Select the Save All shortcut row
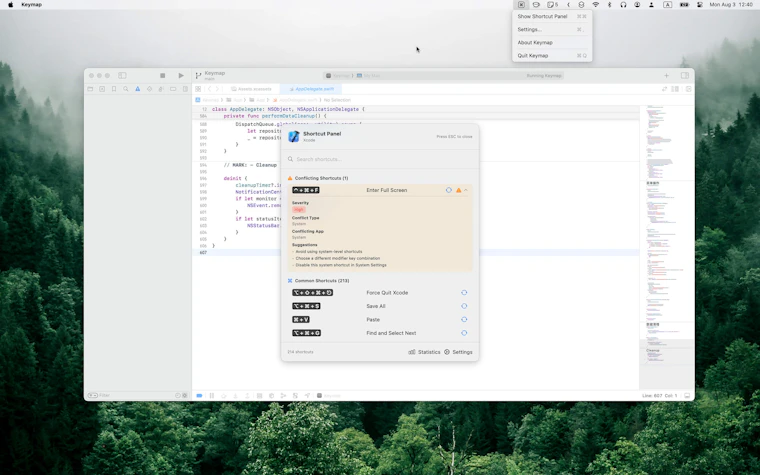This screenshot has width=760, height=475. click(x=380, y=306)
